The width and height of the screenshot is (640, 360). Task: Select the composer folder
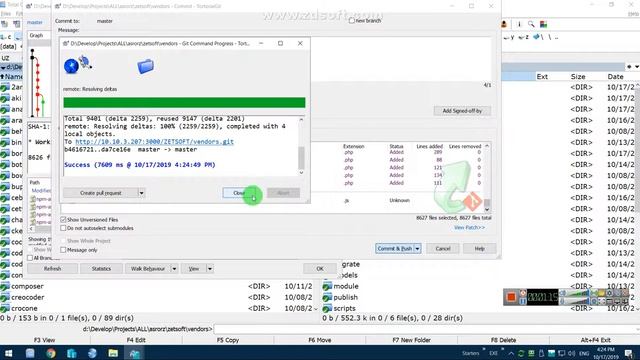pos(27,286)
